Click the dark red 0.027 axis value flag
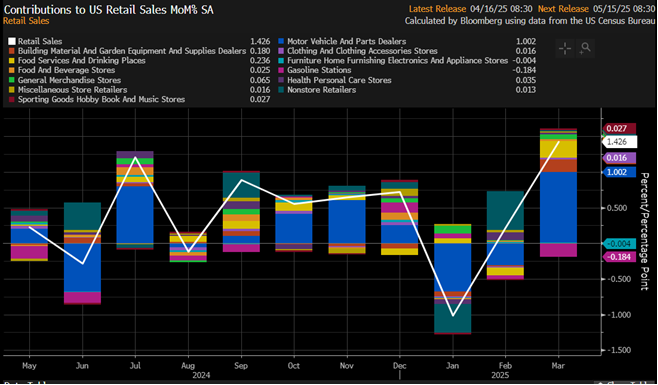Image resolution: width=658 pixels, height=385 pixels. pos(619,128)
